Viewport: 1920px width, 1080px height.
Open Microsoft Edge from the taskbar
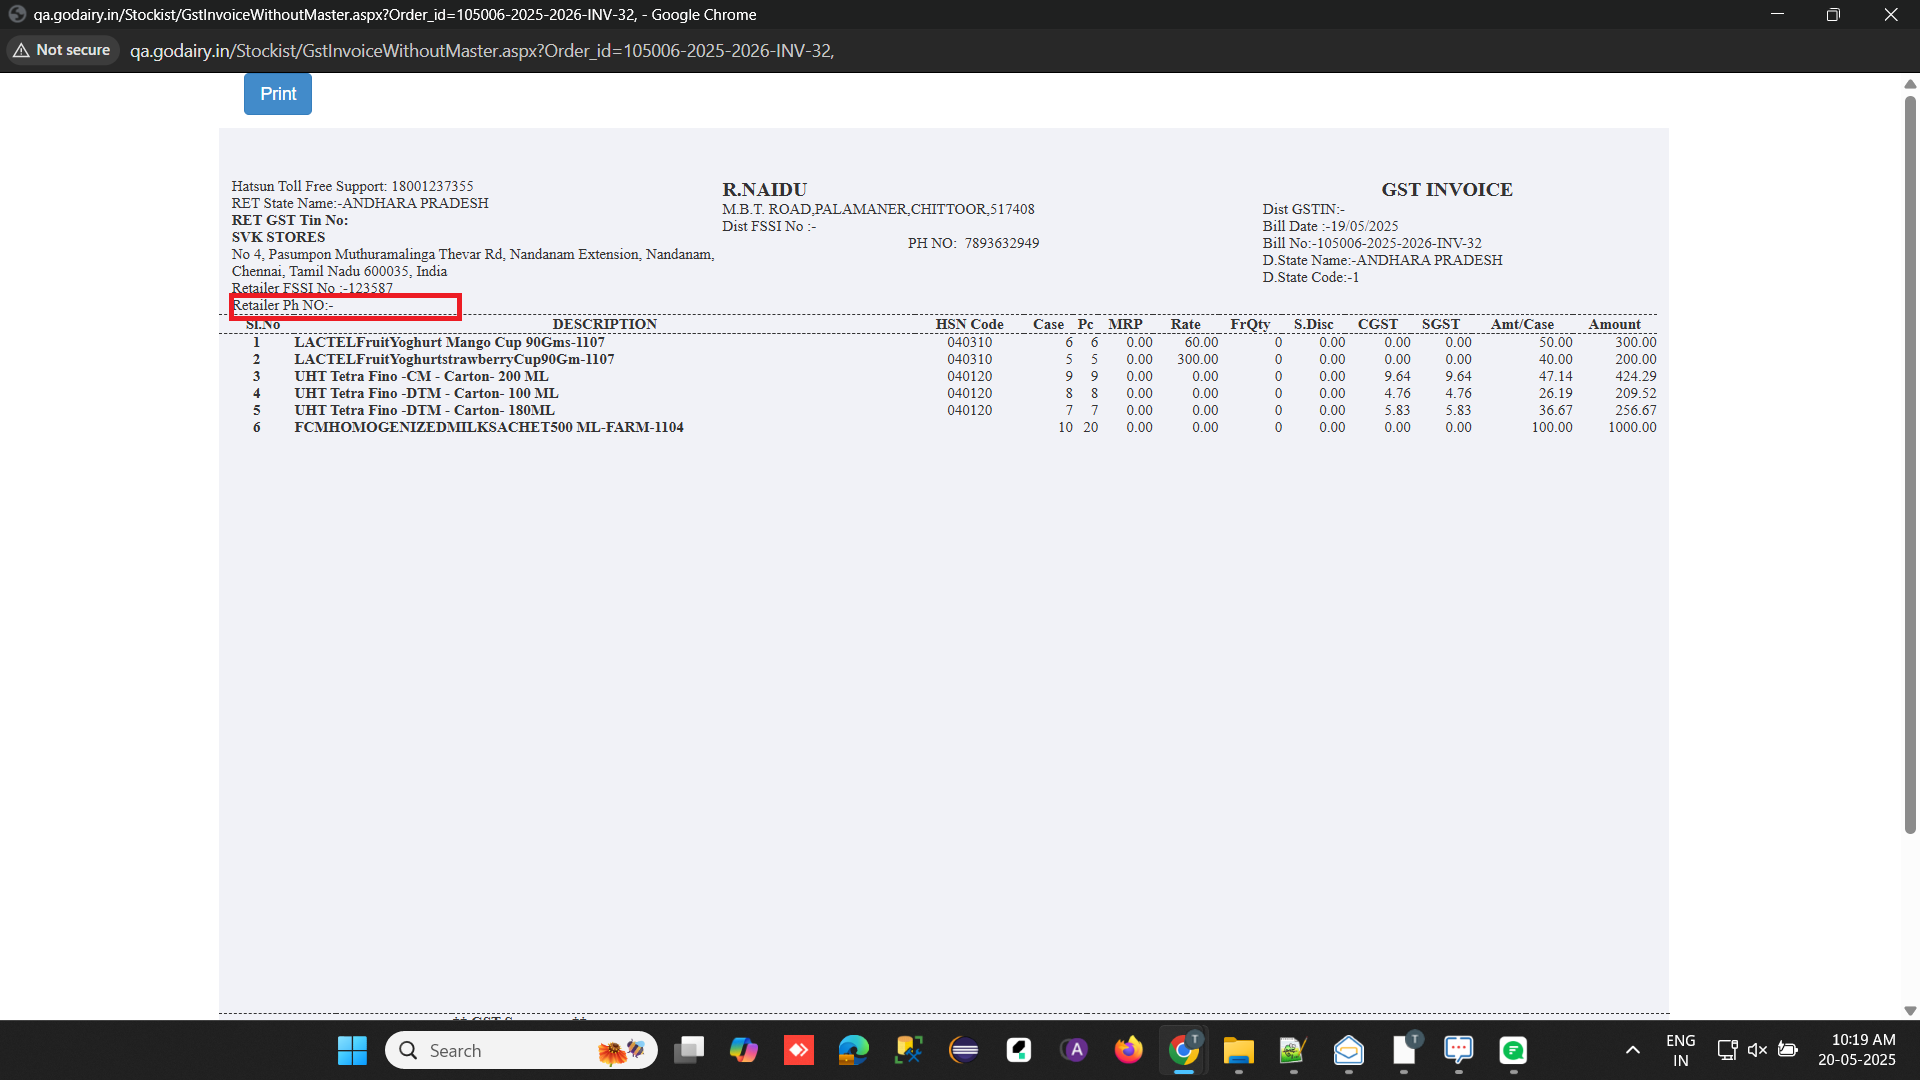(x=854, y=1050)
